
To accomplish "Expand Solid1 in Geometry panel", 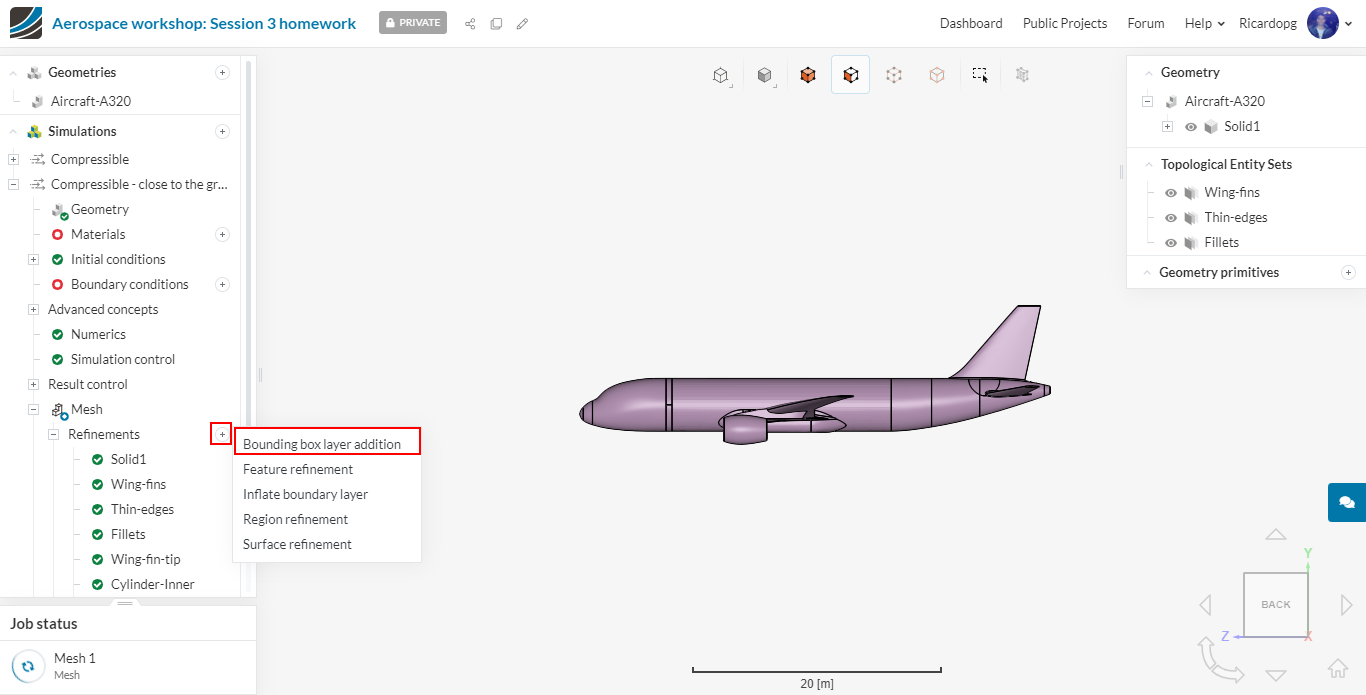I will 1167,127.
